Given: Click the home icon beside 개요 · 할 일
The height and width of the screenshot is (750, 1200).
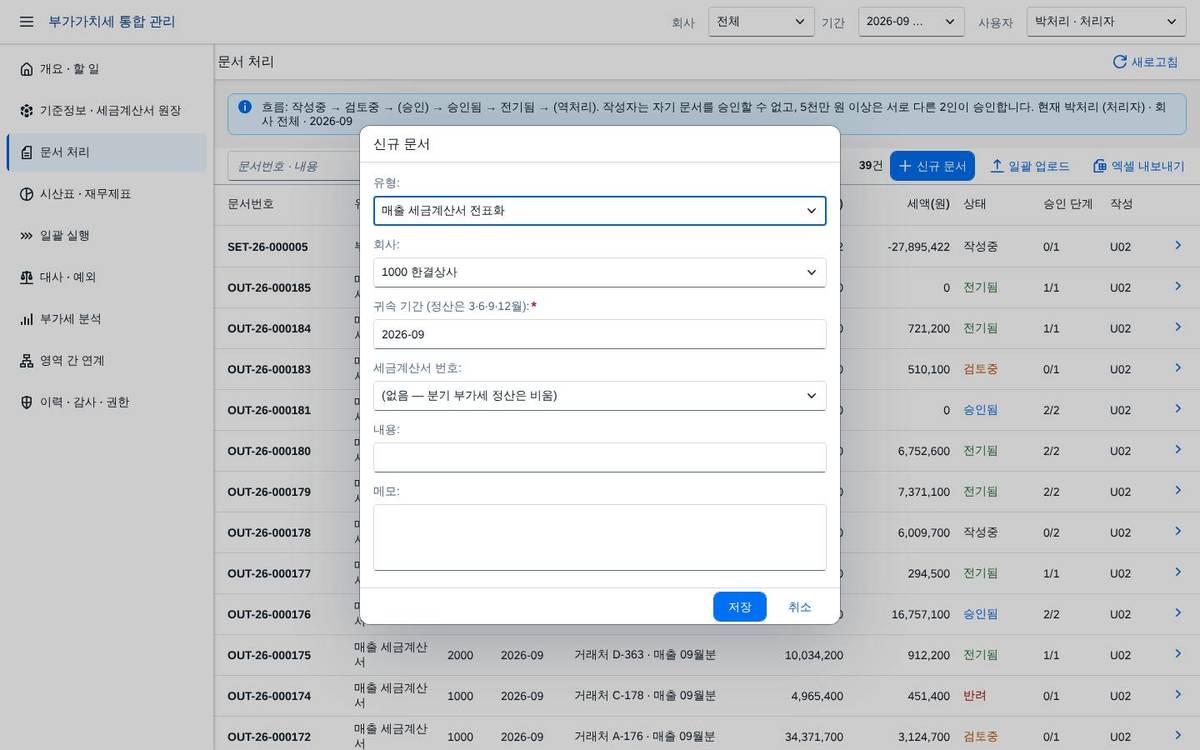Looking at the screenshot, I should coord(26,69).
